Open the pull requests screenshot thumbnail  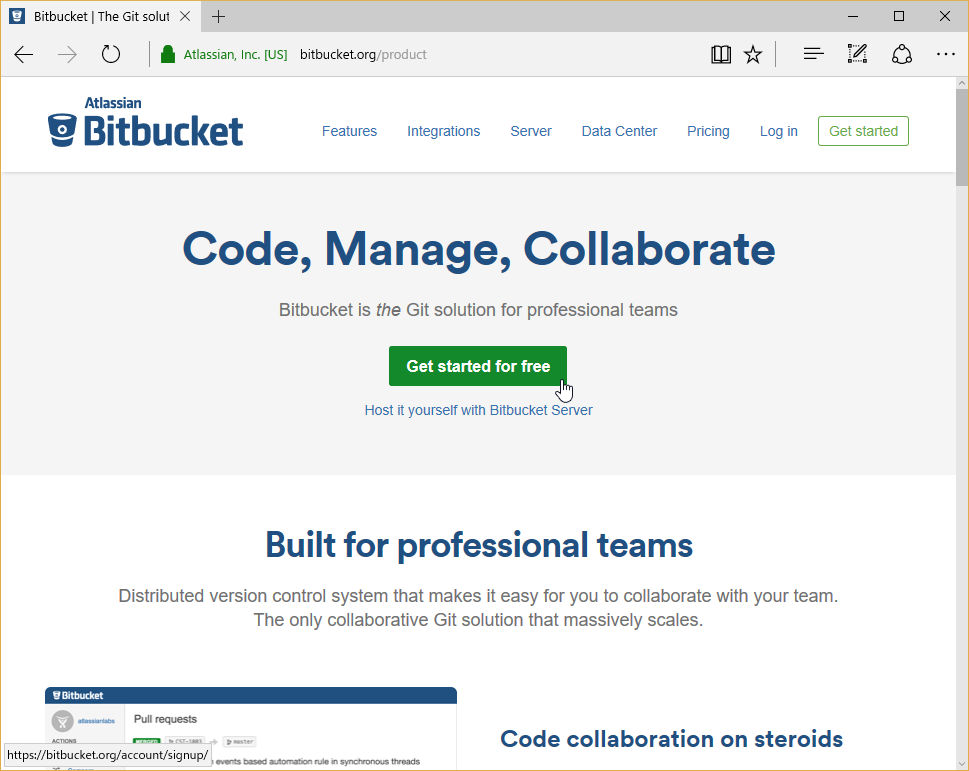pos(251,728)
